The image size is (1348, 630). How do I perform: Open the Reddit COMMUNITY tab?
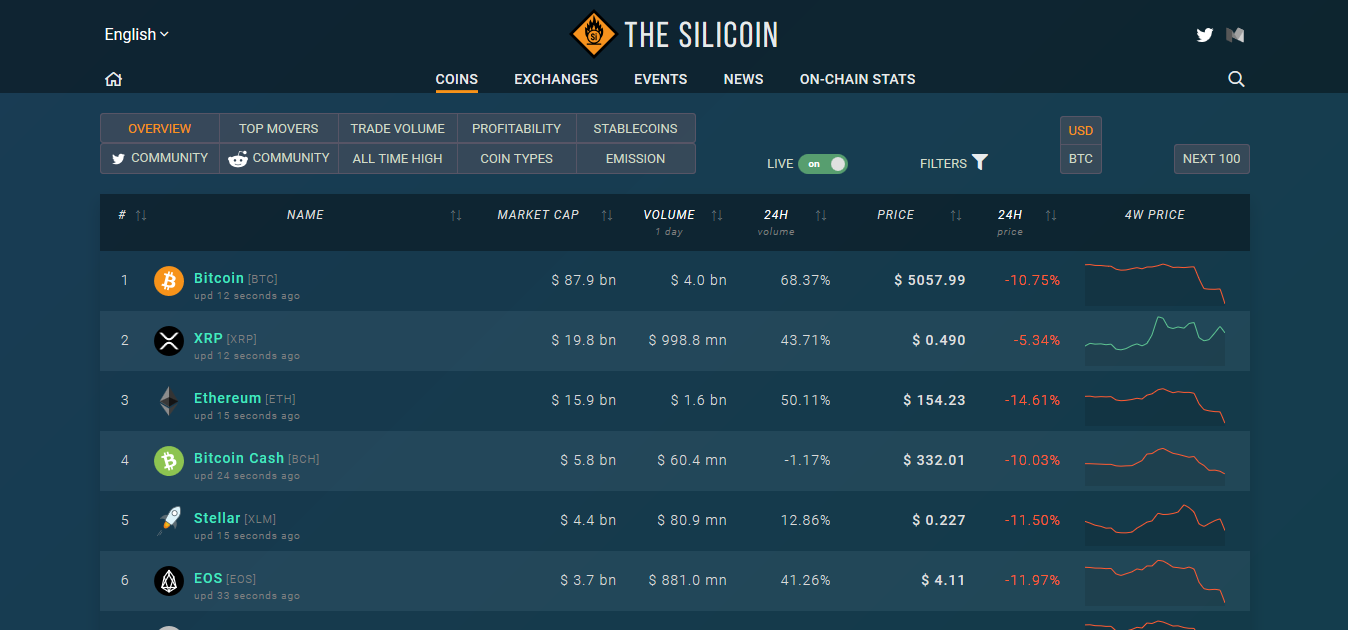279,158
